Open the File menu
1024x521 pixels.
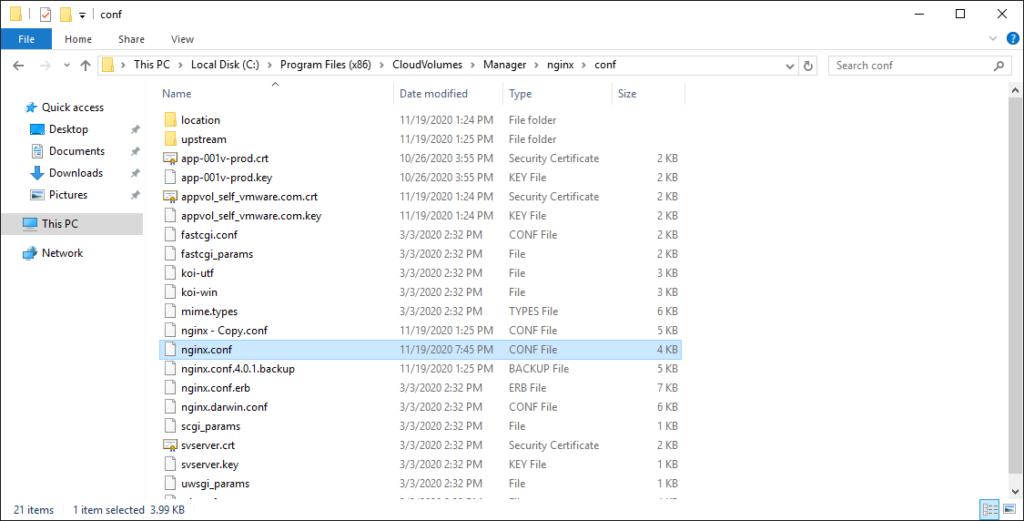[x=27, y=39]
